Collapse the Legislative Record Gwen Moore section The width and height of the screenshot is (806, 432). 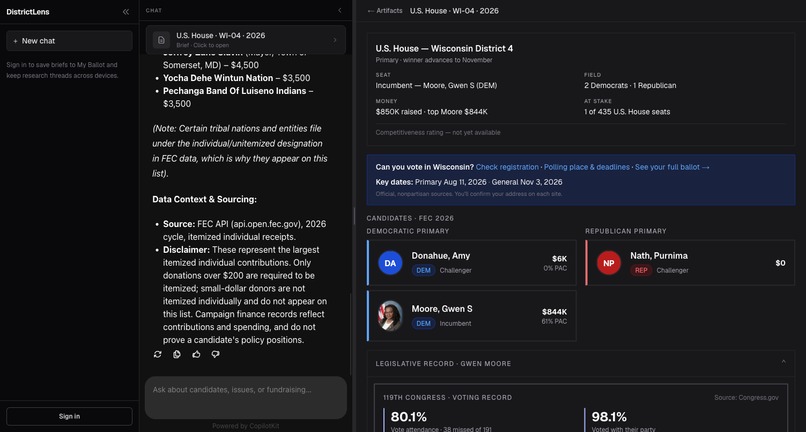click(x=783, y=362)
